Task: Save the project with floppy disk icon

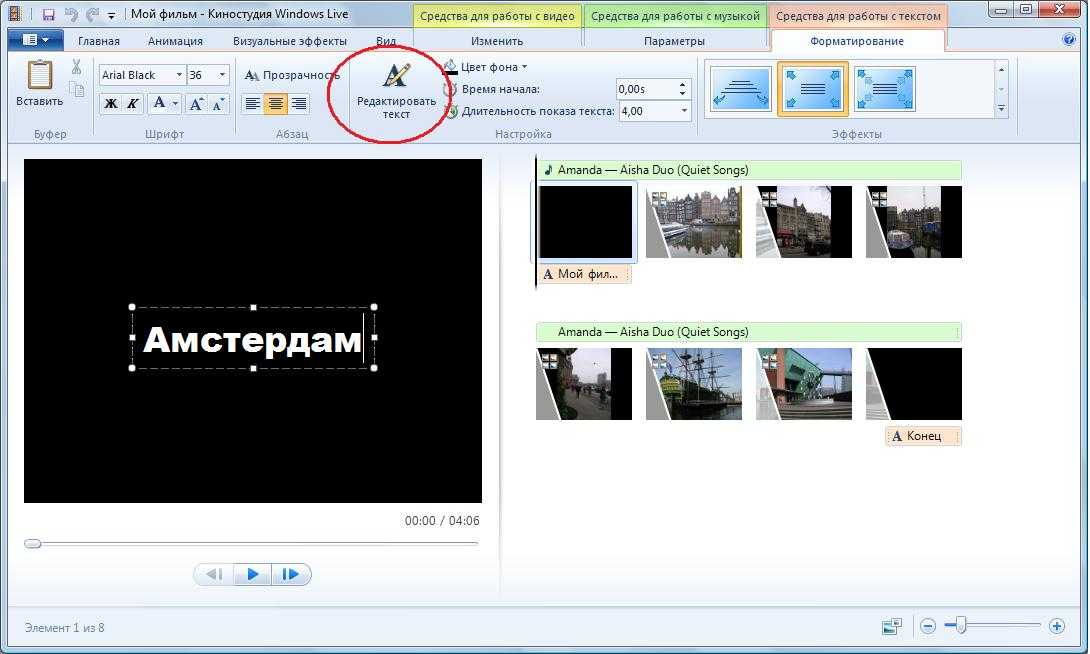Action: pos(48,15)
